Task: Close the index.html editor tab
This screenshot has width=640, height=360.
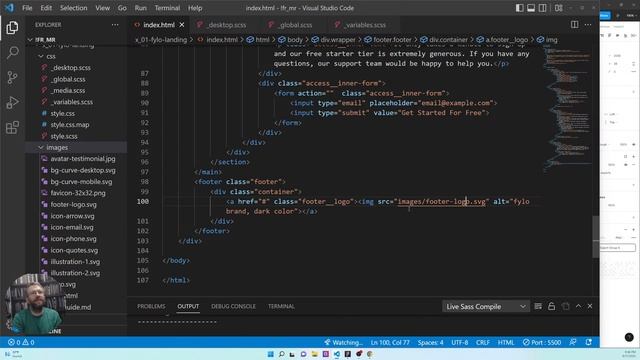Action: [x=182, y=25]
